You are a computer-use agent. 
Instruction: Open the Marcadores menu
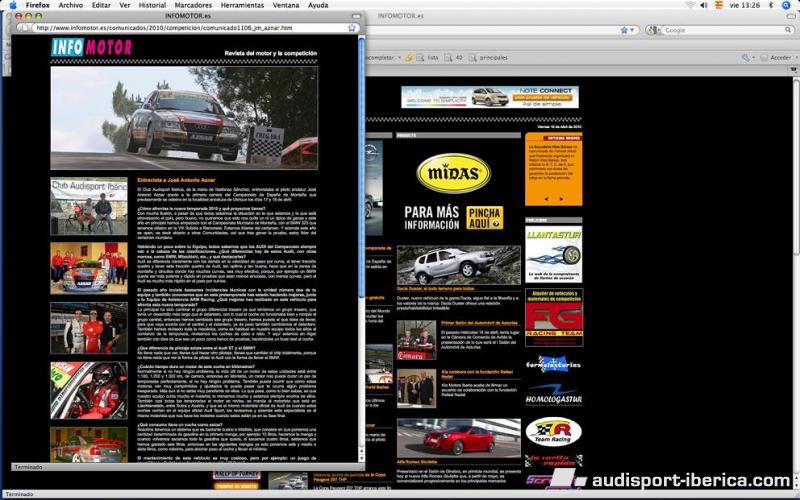pyautogui.click(x=193, y=5)
